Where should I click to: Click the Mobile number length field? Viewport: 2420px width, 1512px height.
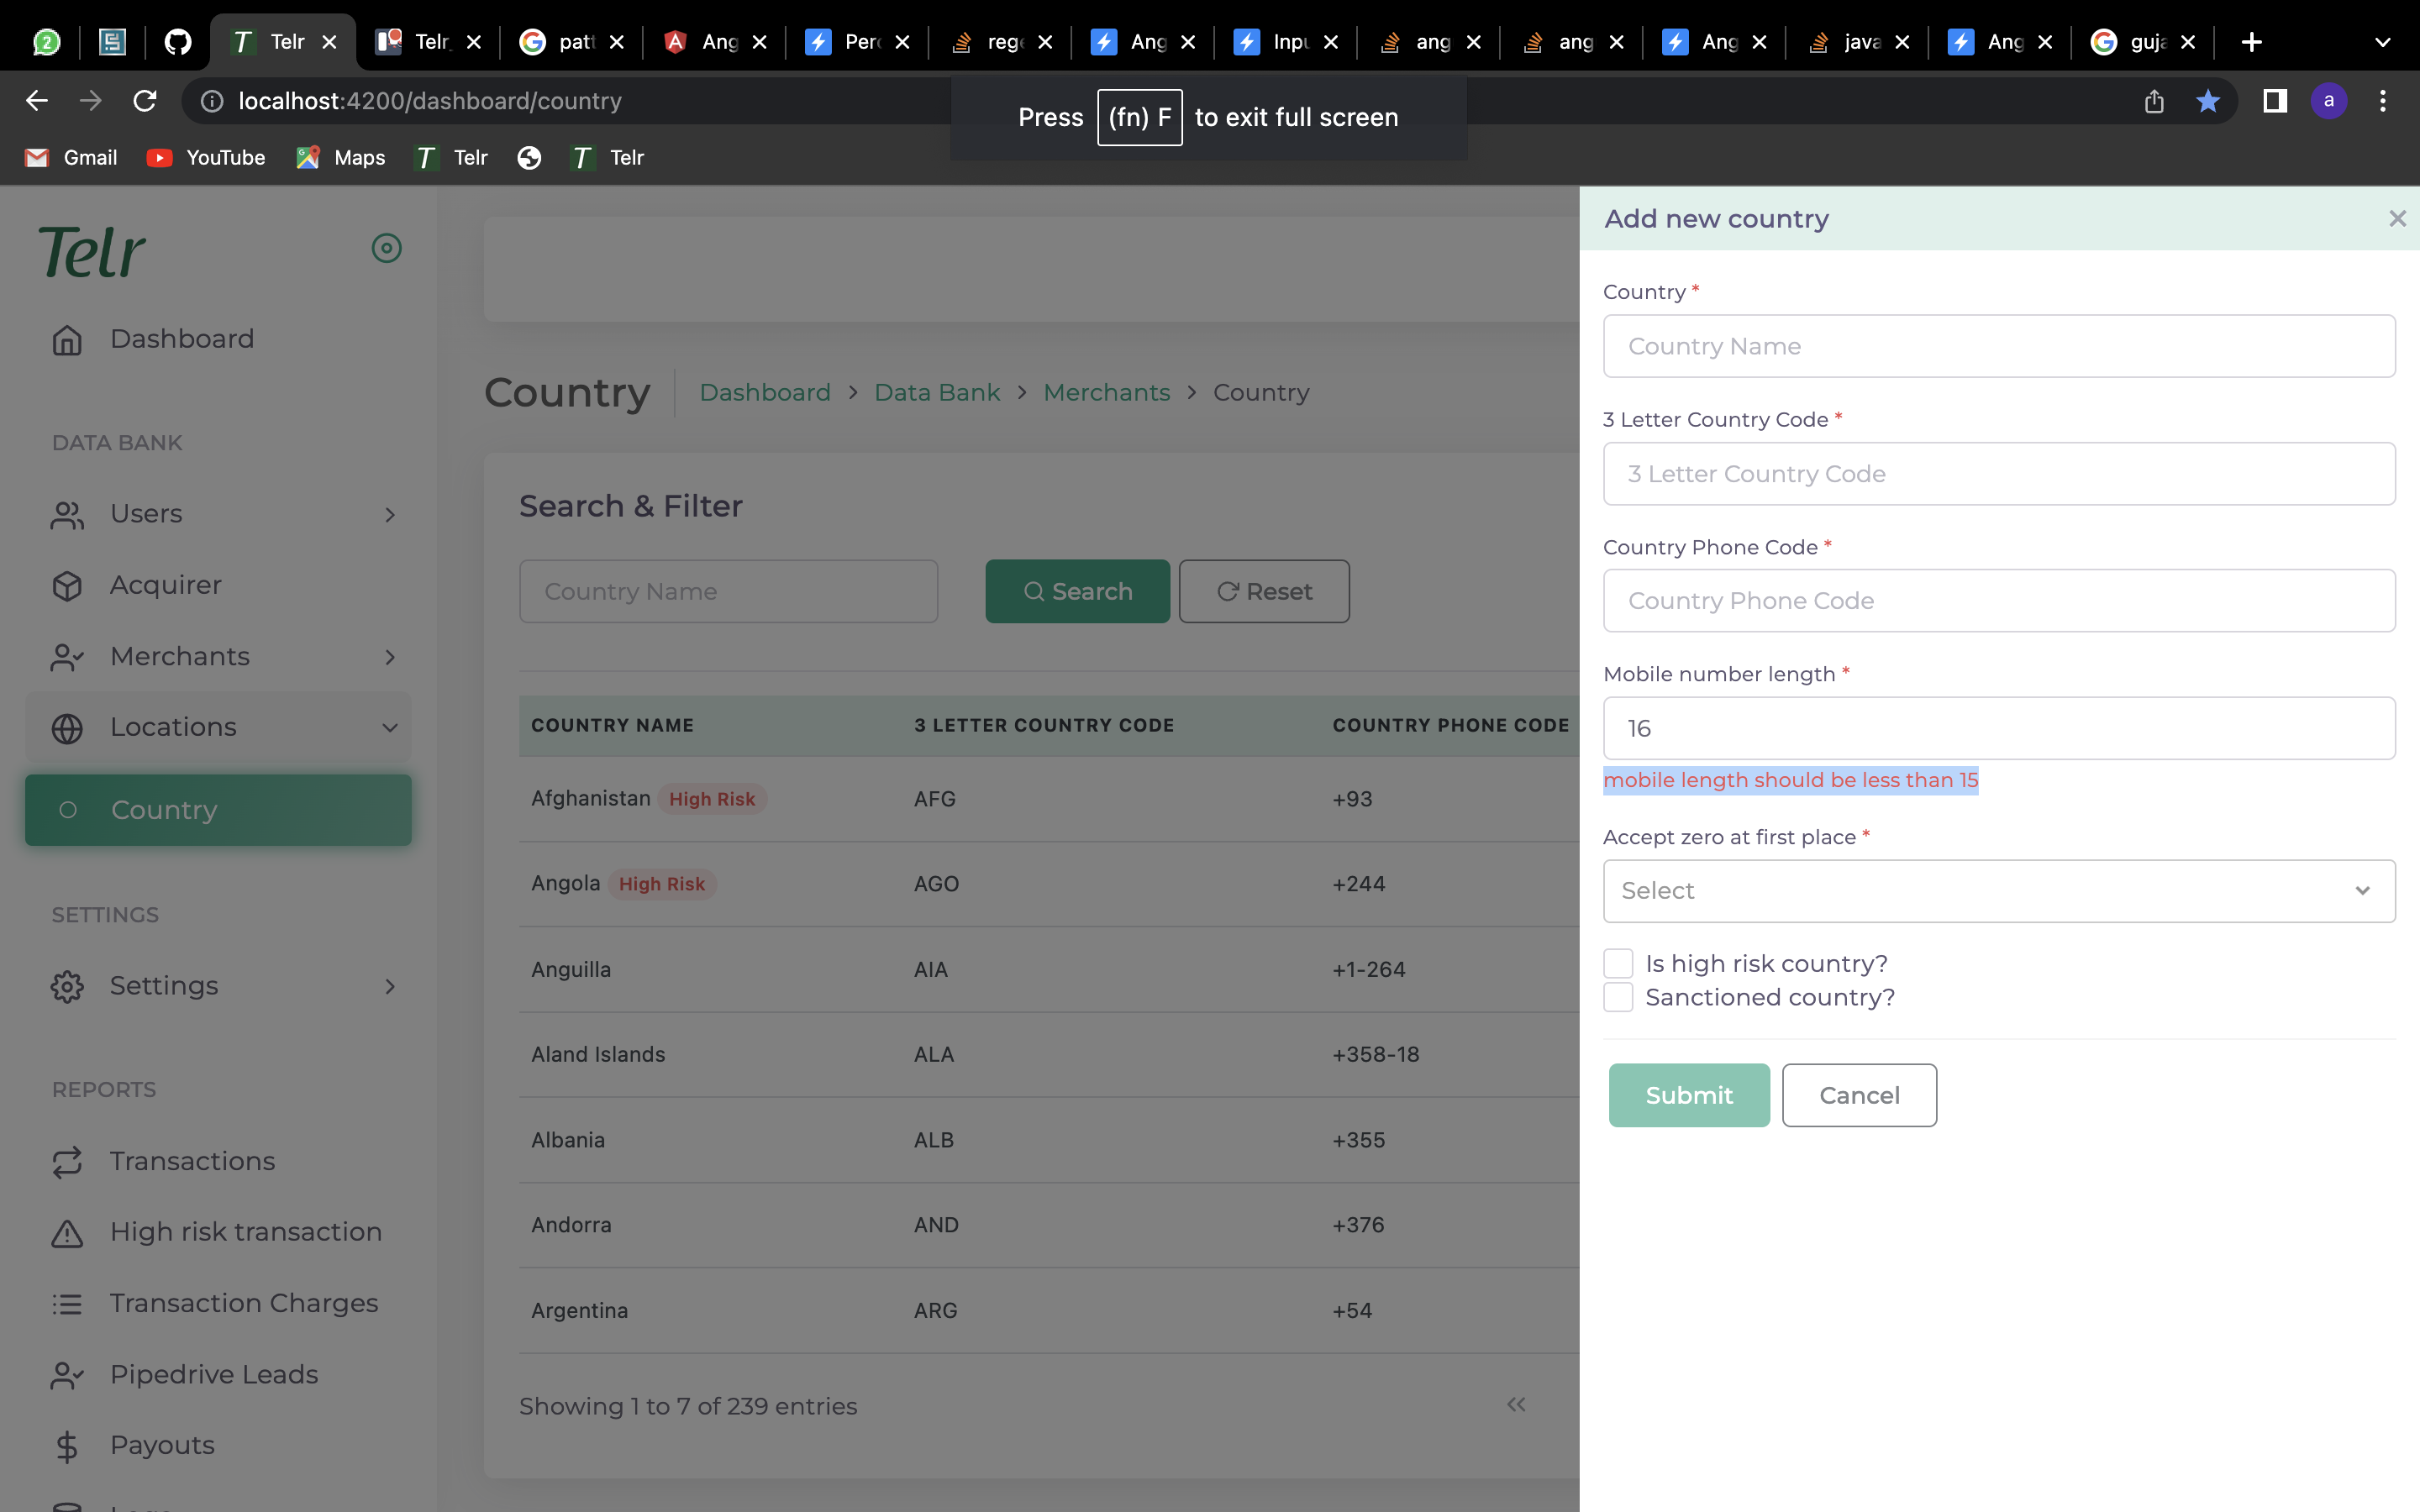tap(1998, 728)
